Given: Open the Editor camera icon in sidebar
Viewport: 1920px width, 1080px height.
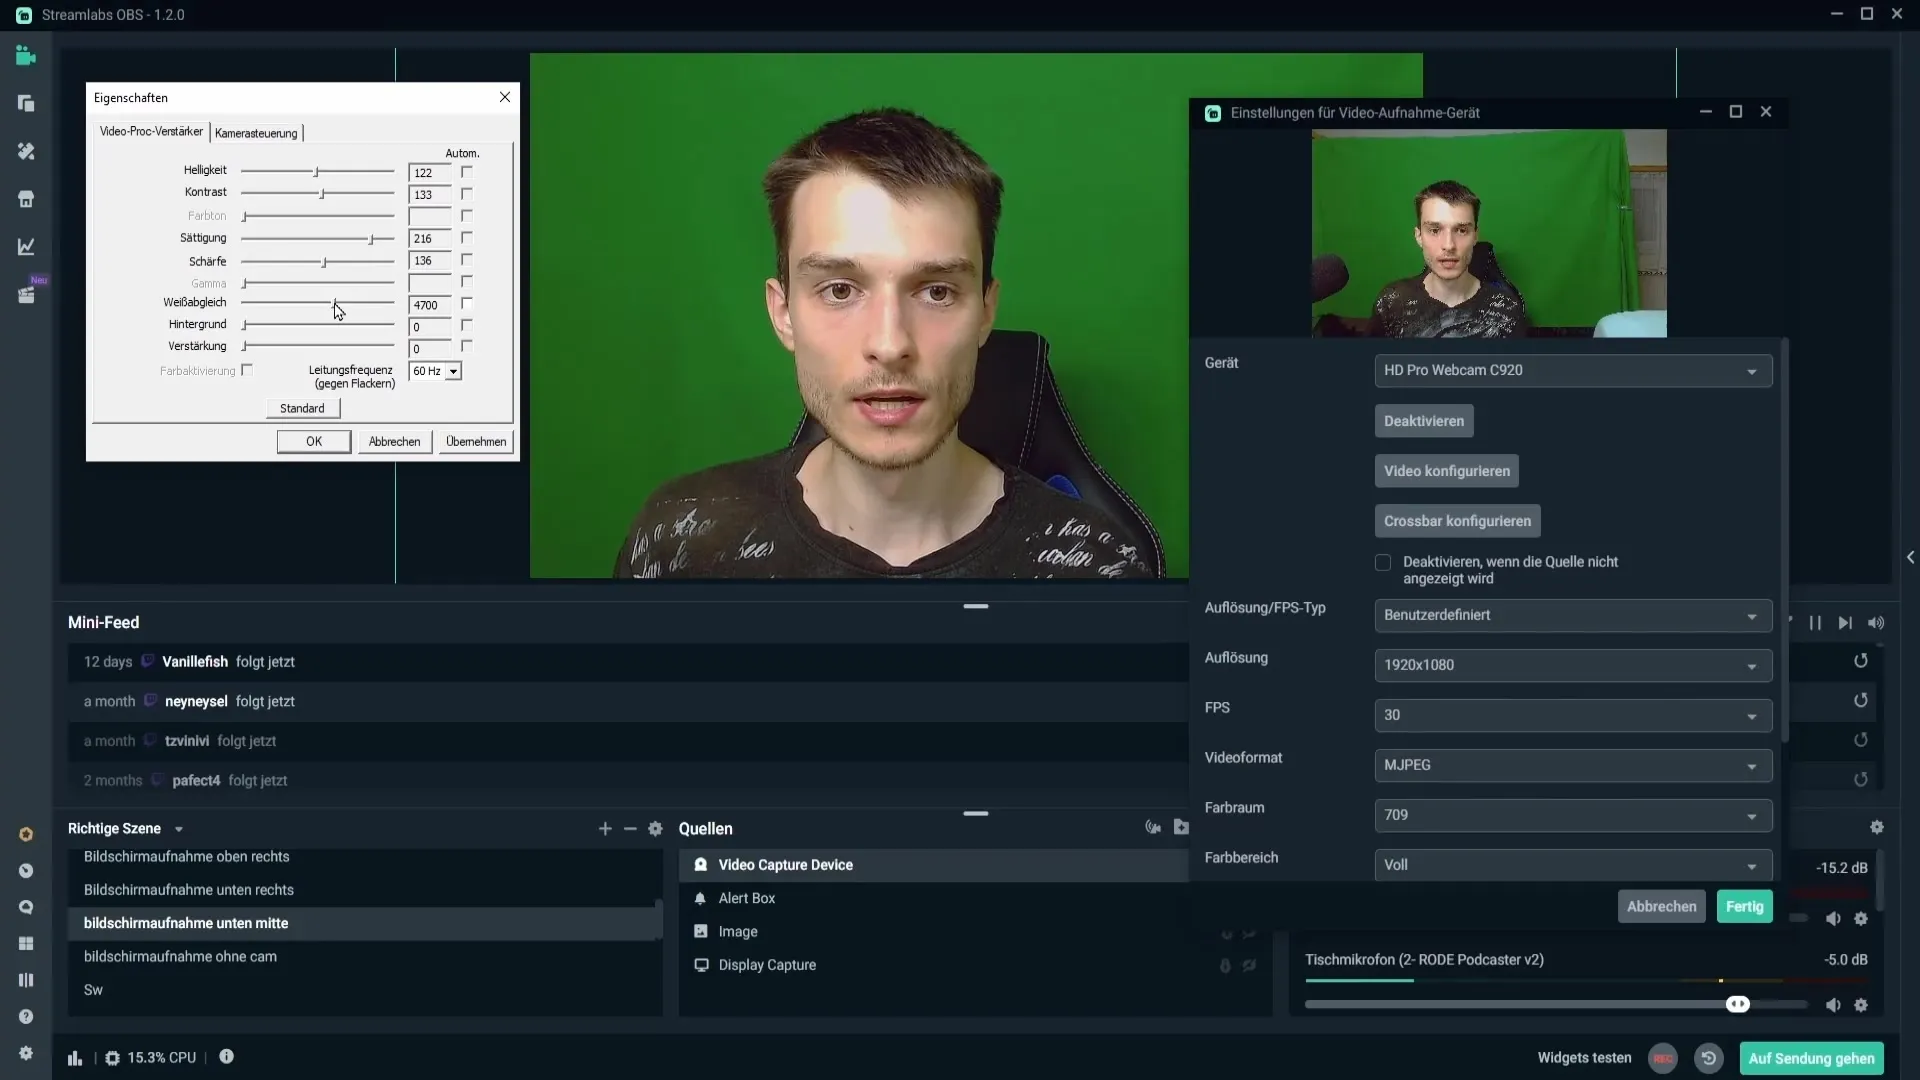Looking at the screenshot, I should click(26, 56).
